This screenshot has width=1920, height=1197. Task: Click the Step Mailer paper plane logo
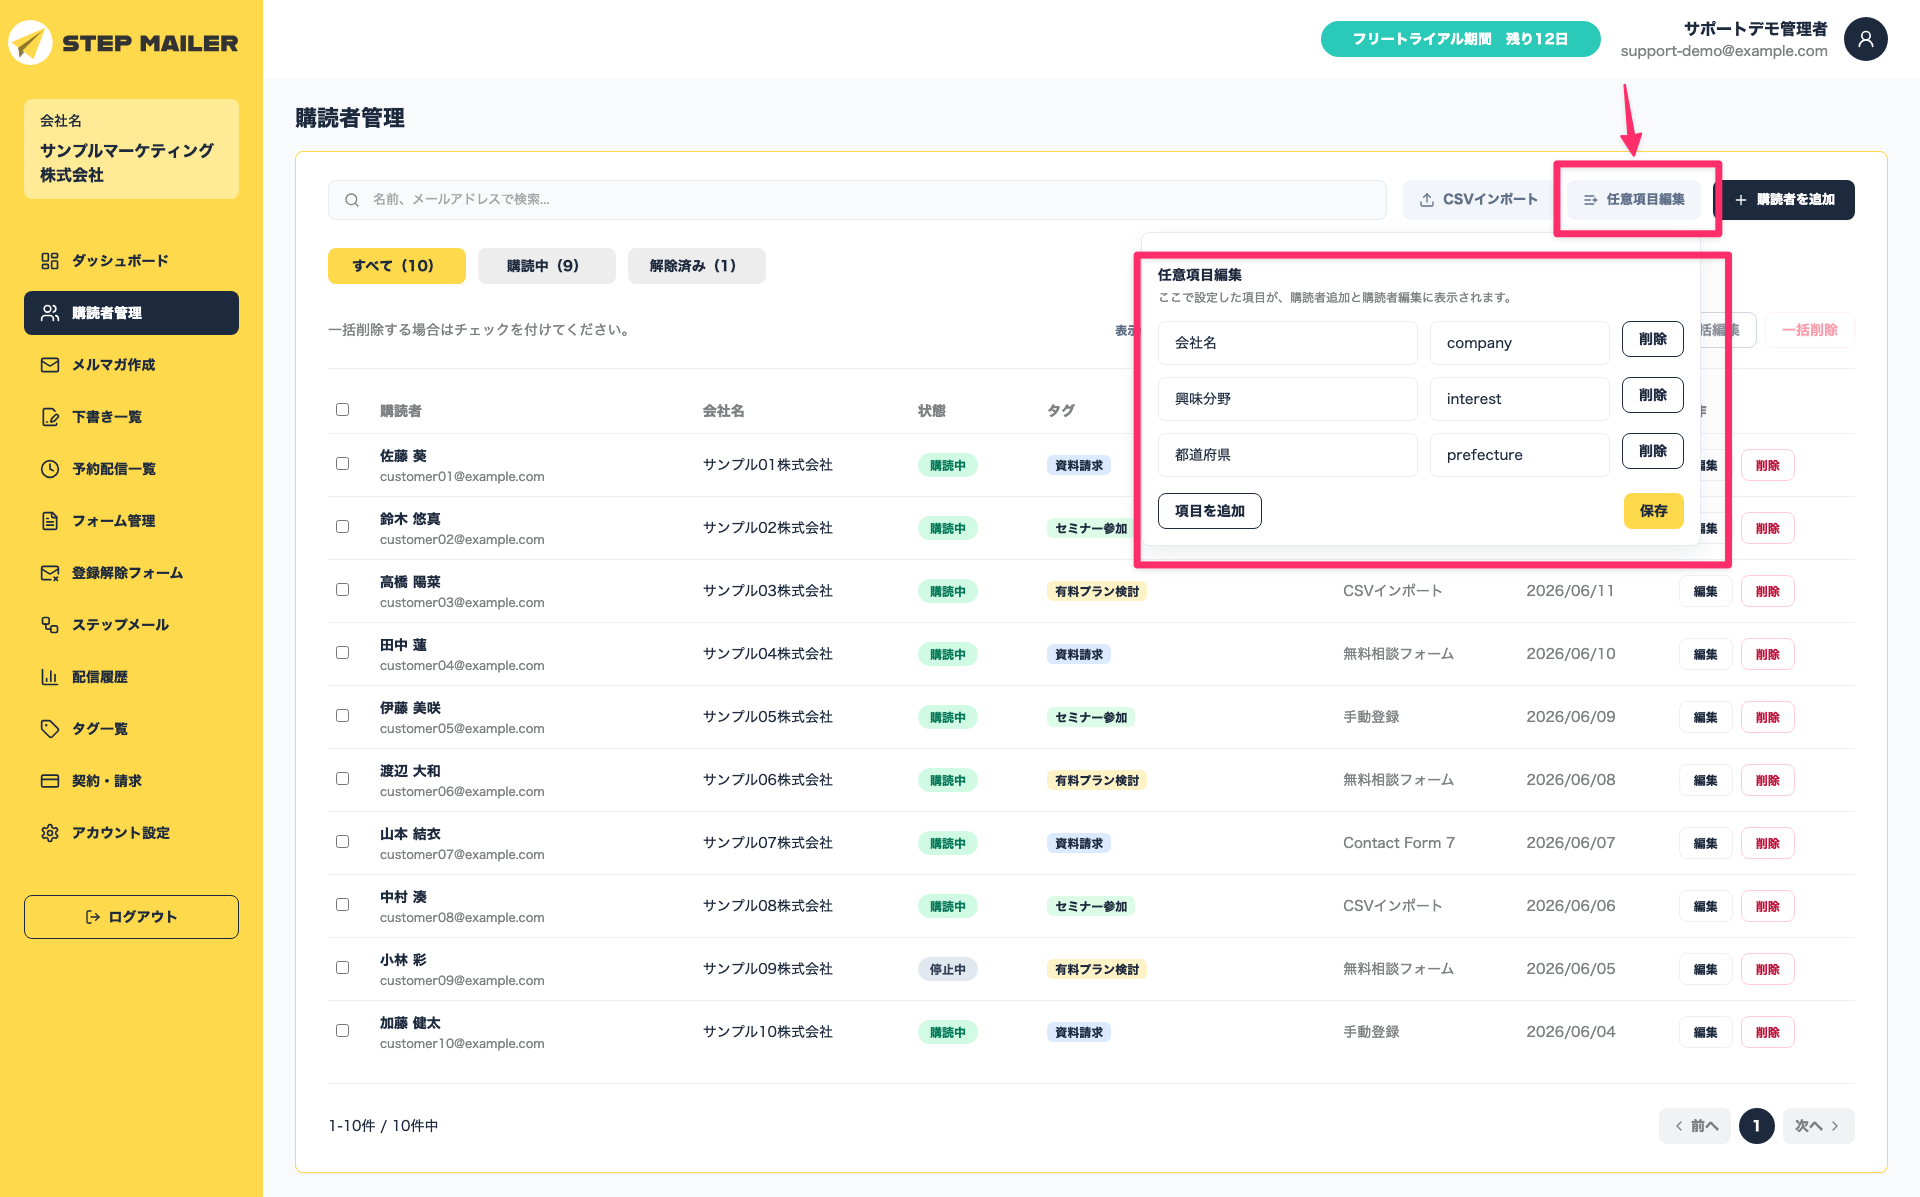pos(30,42)
